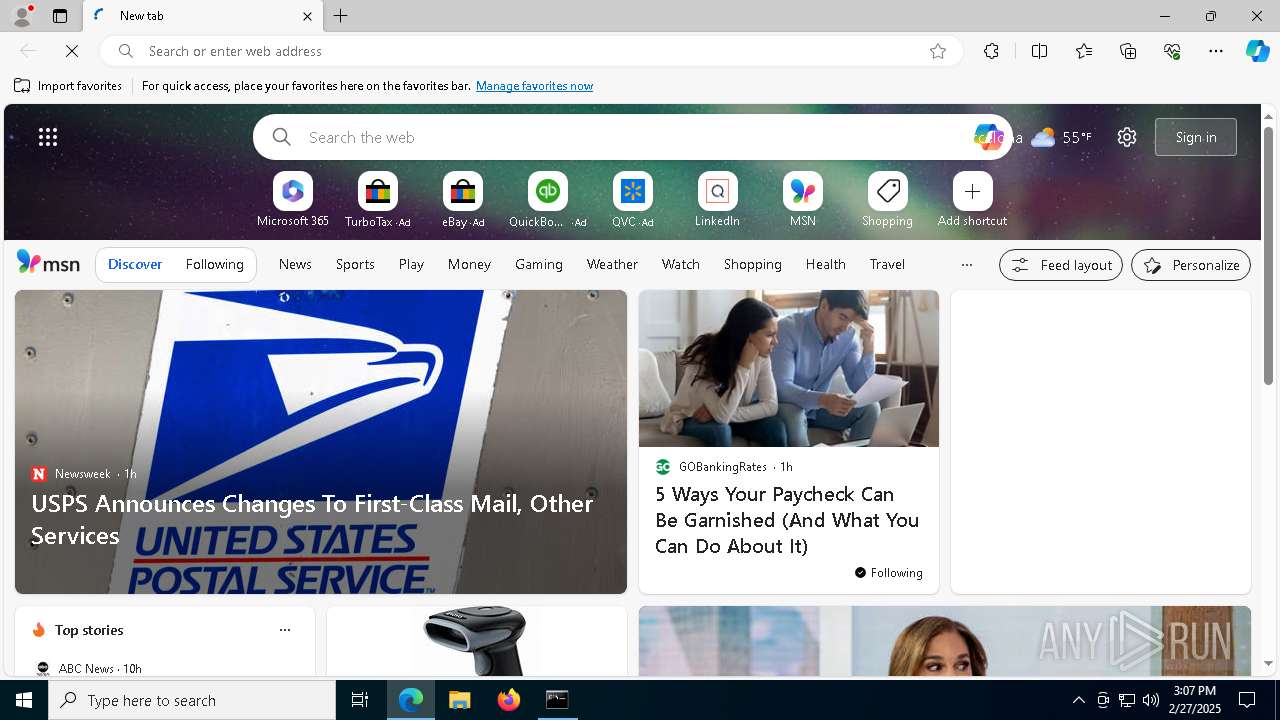
Task: Open Browser essentials icon
Action: pos(1172,51)
